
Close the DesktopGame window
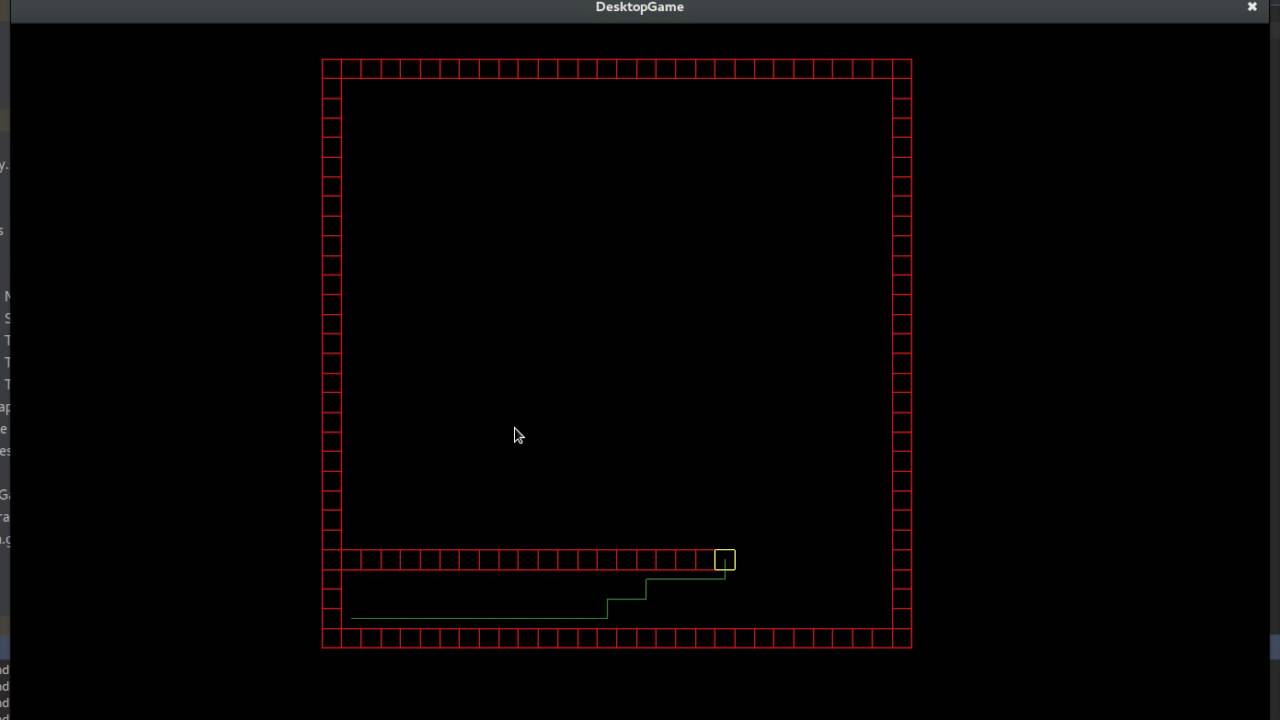coord(1252,7)
